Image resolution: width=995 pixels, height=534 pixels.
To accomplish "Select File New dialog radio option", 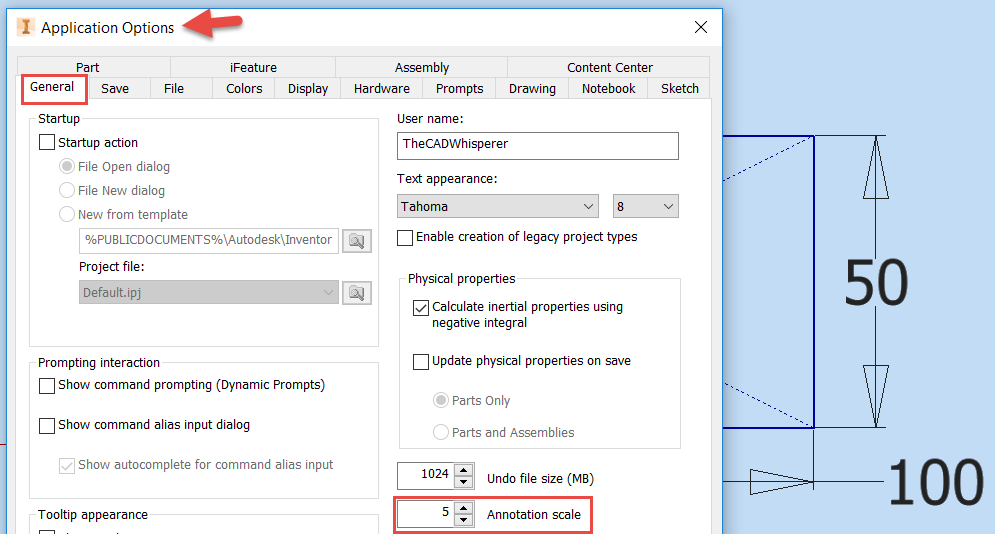I will point(67,190).
